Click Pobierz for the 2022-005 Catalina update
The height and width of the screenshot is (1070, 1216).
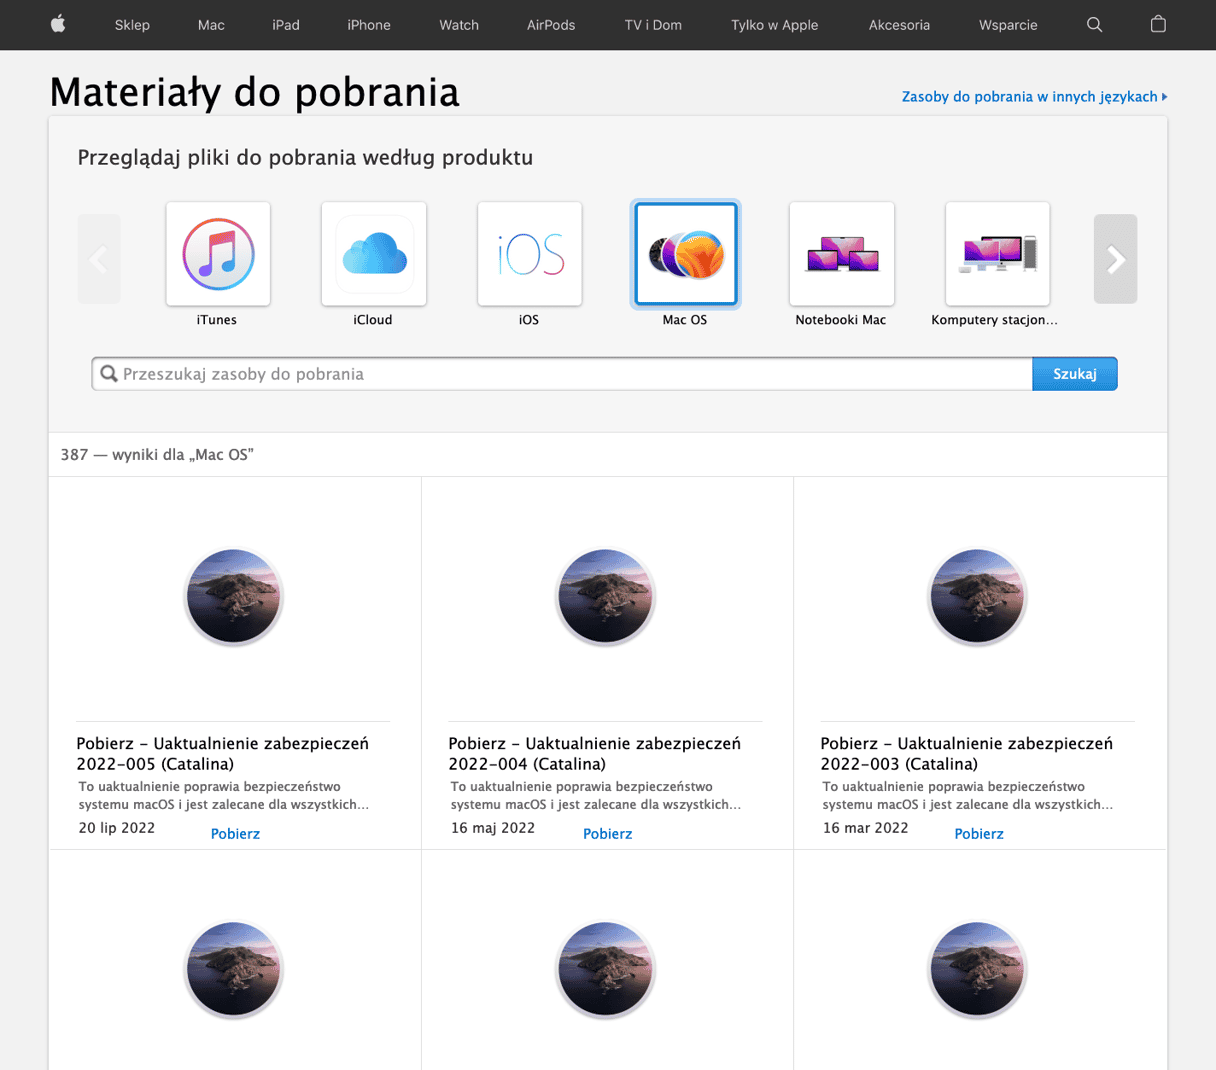pos(235,834)
